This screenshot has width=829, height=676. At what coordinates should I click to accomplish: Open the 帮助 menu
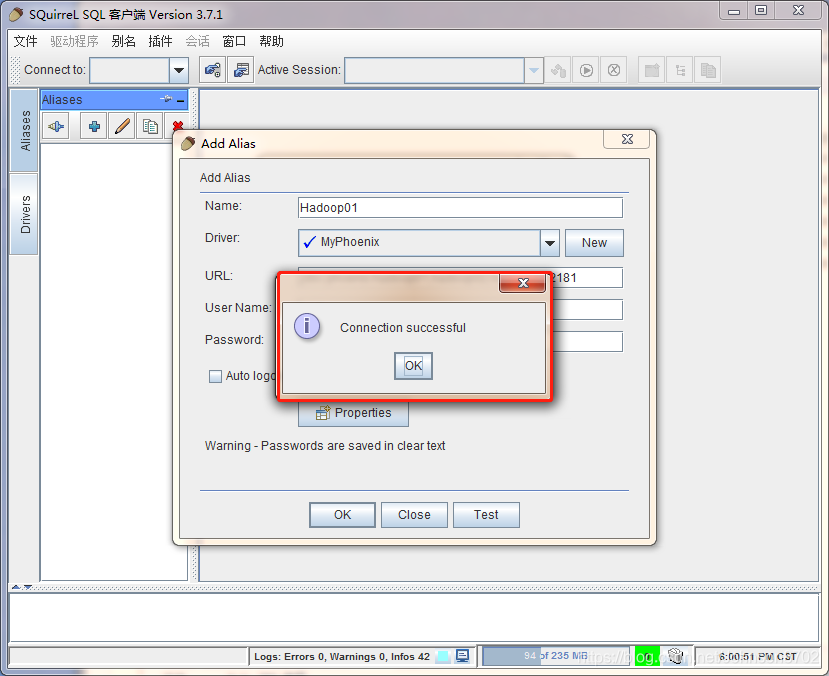(271, 41)
